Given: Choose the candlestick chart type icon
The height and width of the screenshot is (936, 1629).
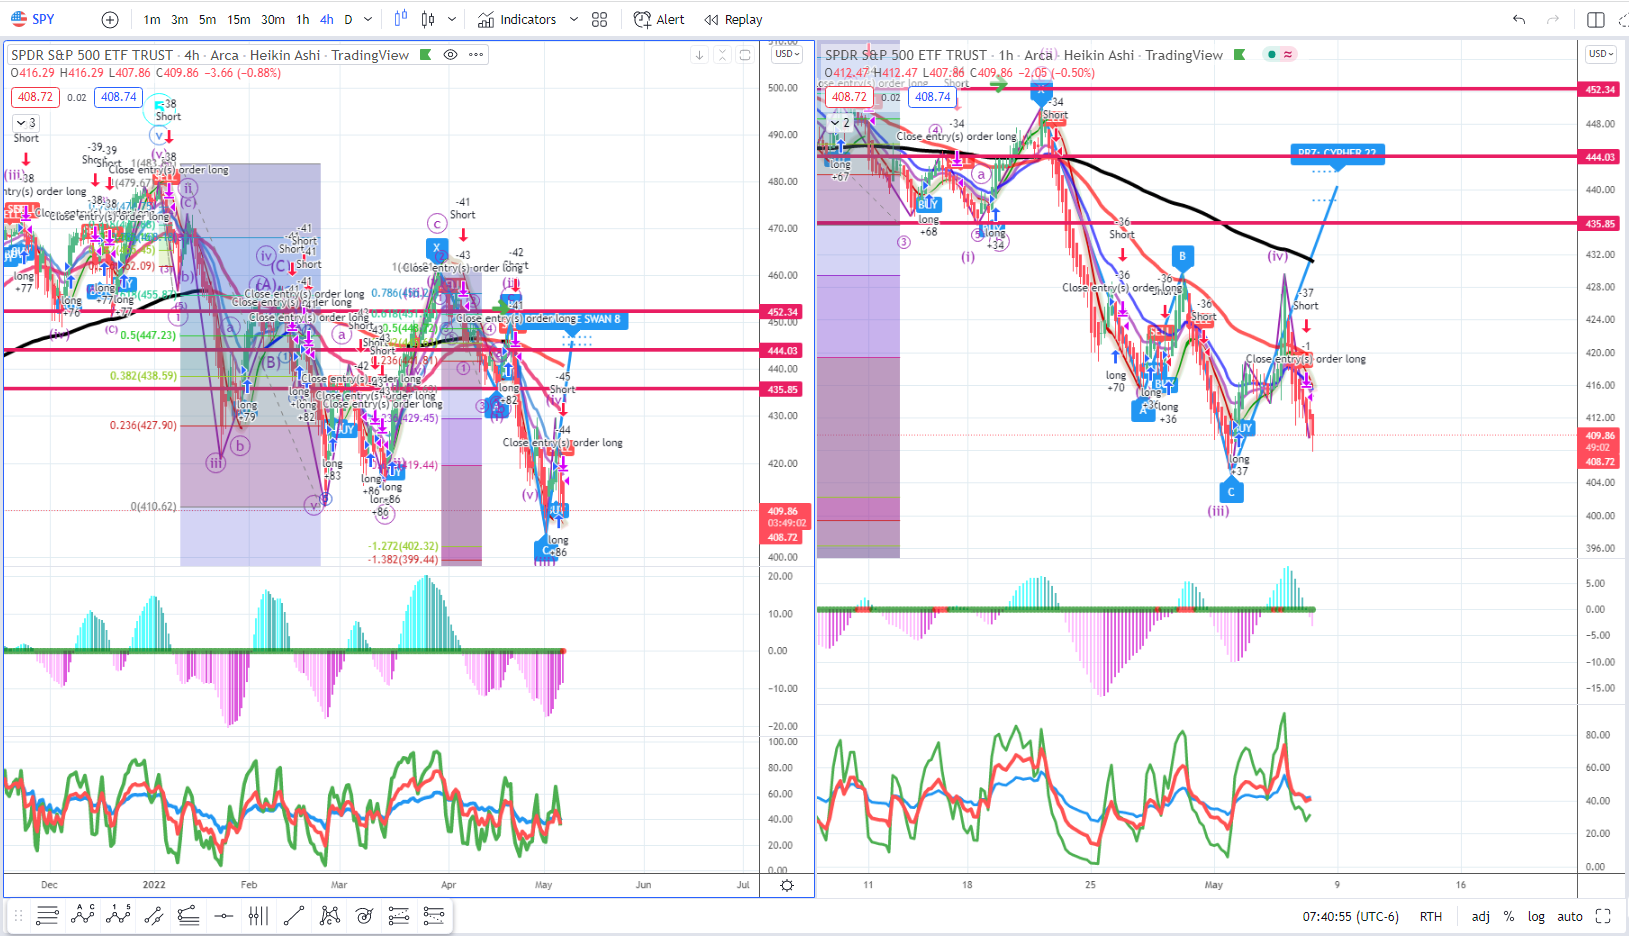Looking at the screenshot, I should tap(428, 19).
